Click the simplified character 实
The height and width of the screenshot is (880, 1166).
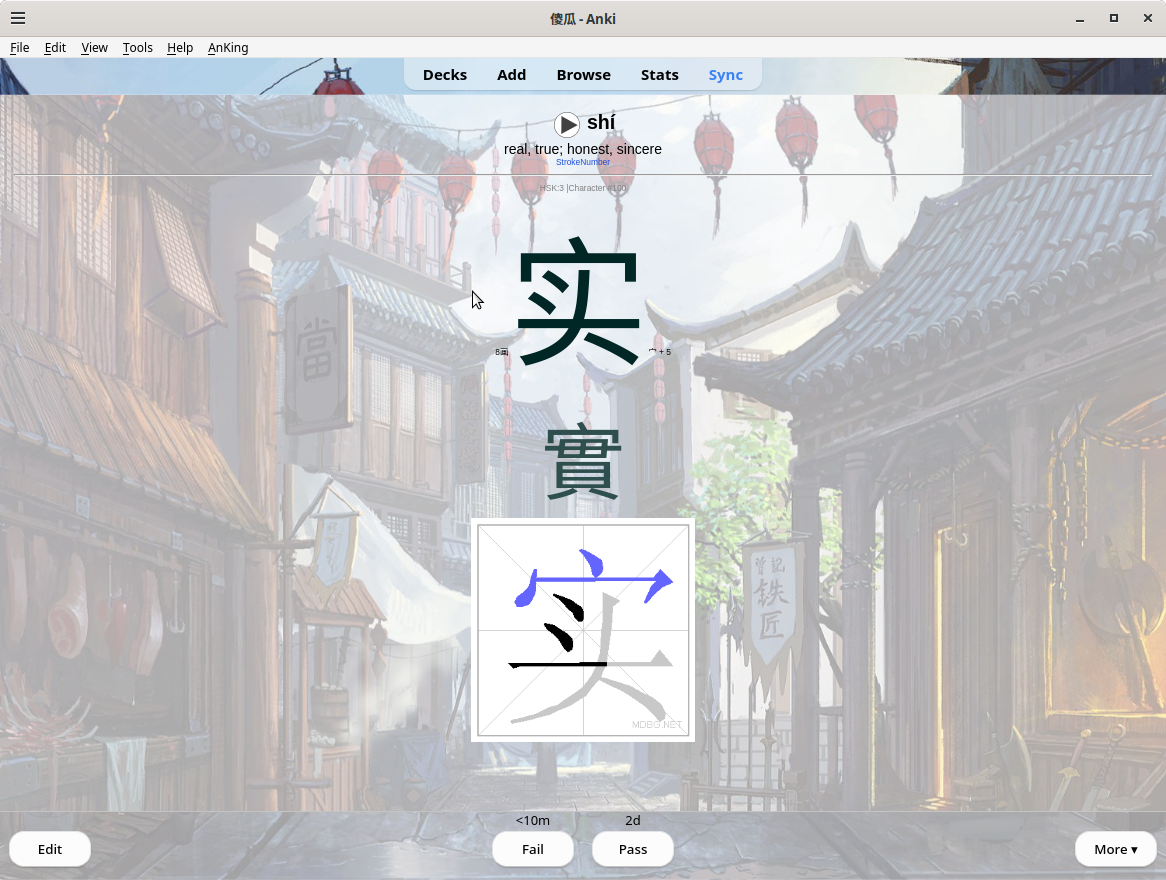pos(579,301)
